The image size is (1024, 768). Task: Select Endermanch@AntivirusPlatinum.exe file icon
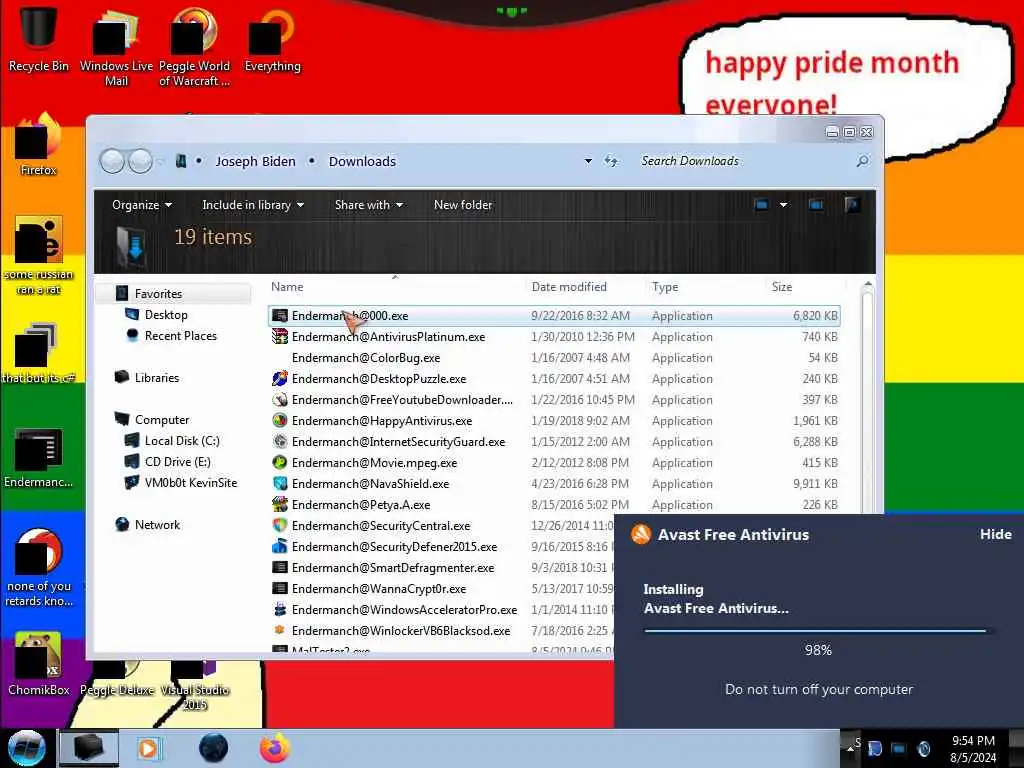point(280,337)
